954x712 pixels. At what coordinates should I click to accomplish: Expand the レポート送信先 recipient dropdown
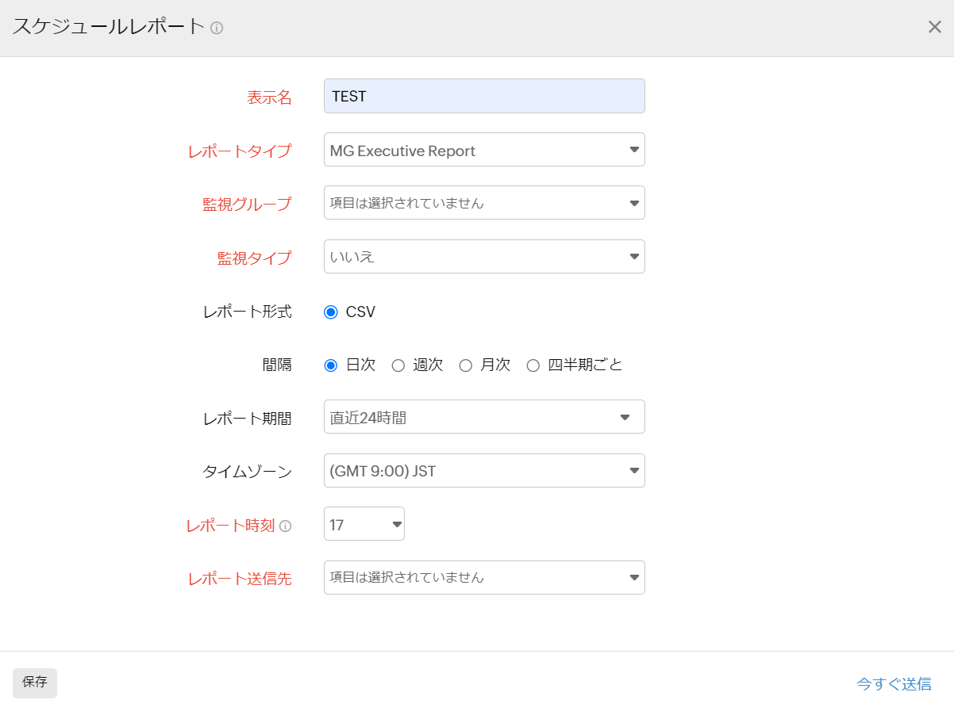tap(483, 577)
